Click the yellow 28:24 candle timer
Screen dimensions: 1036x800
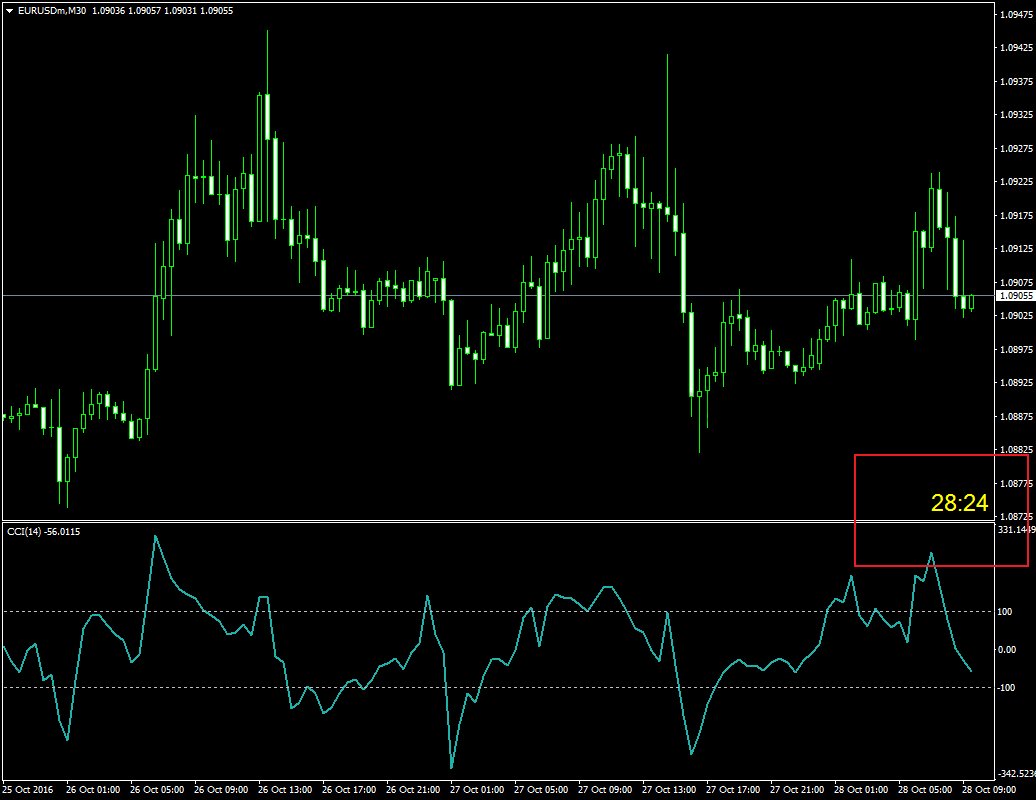959,504
